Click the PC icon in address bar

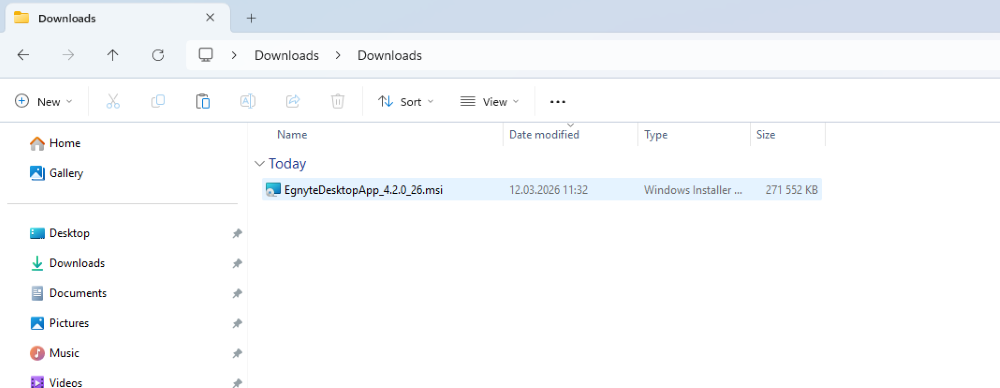(x=205, y=56)
